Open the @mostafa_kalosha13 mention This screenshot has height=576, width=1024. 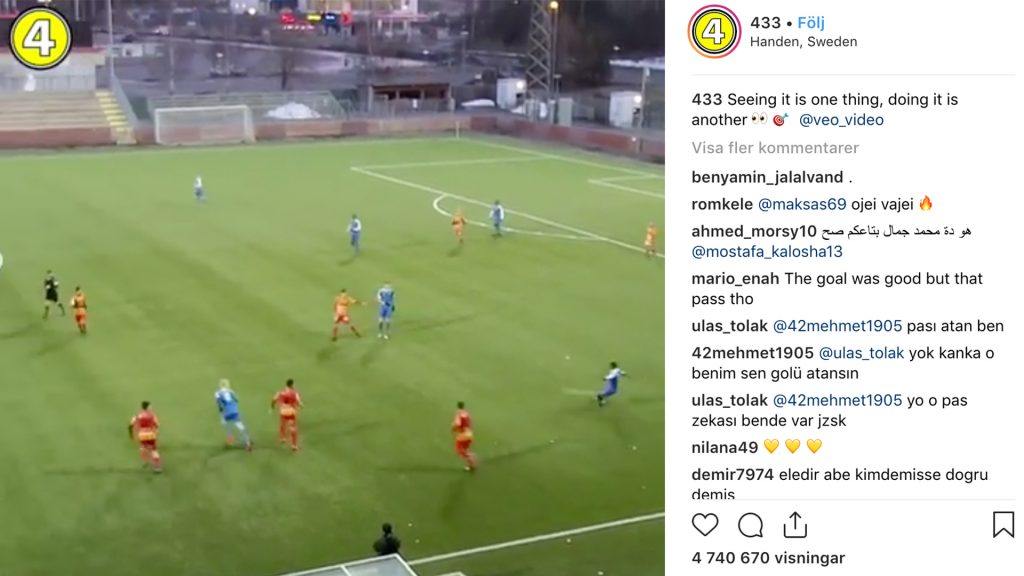[x=767, y=251]
